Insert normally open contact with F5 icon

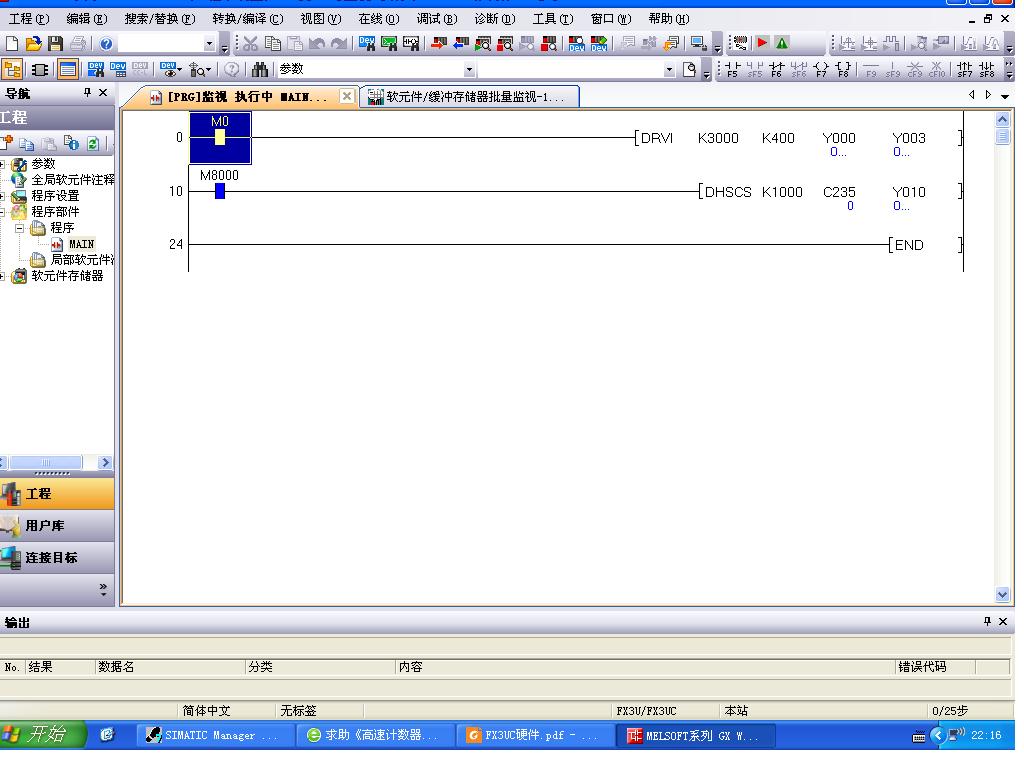tap(733, 70)
